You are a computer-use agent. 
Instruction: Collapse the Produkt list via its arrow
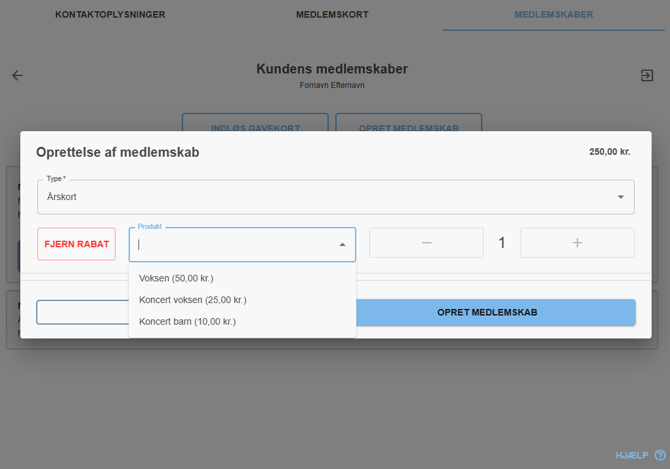[x=342, y=245]
